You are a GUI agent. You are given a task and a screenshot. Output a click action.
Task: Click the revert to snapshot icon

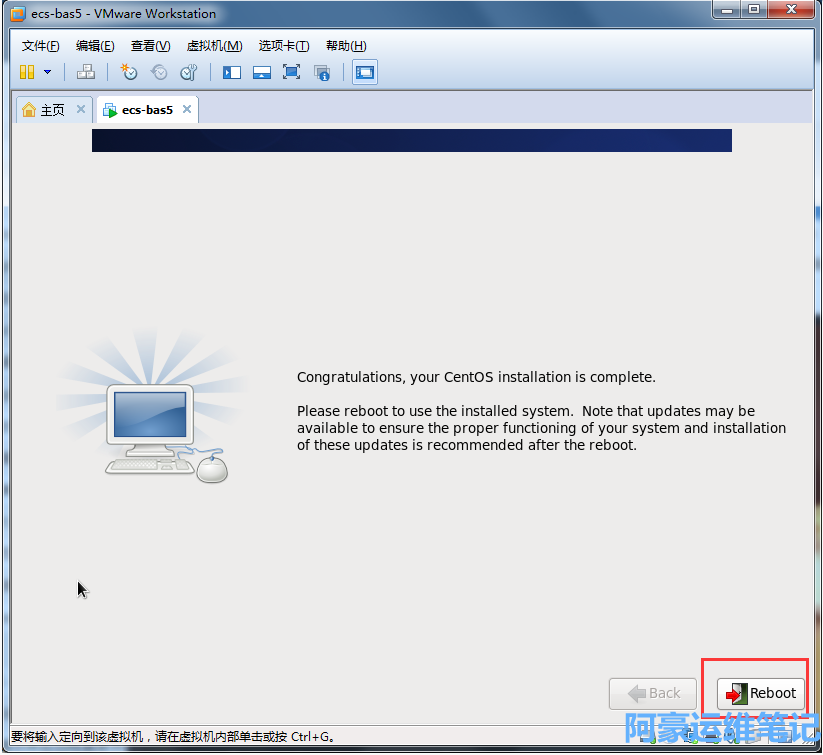click(159, 72)
